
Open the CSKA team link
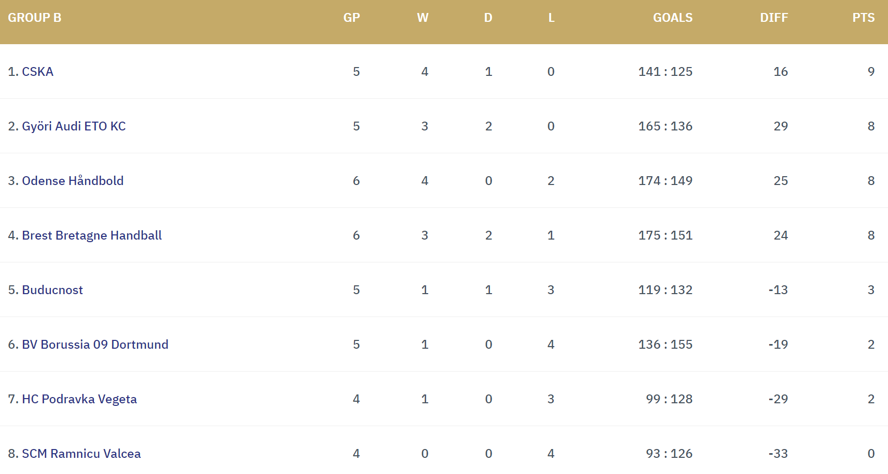point(37,72)
